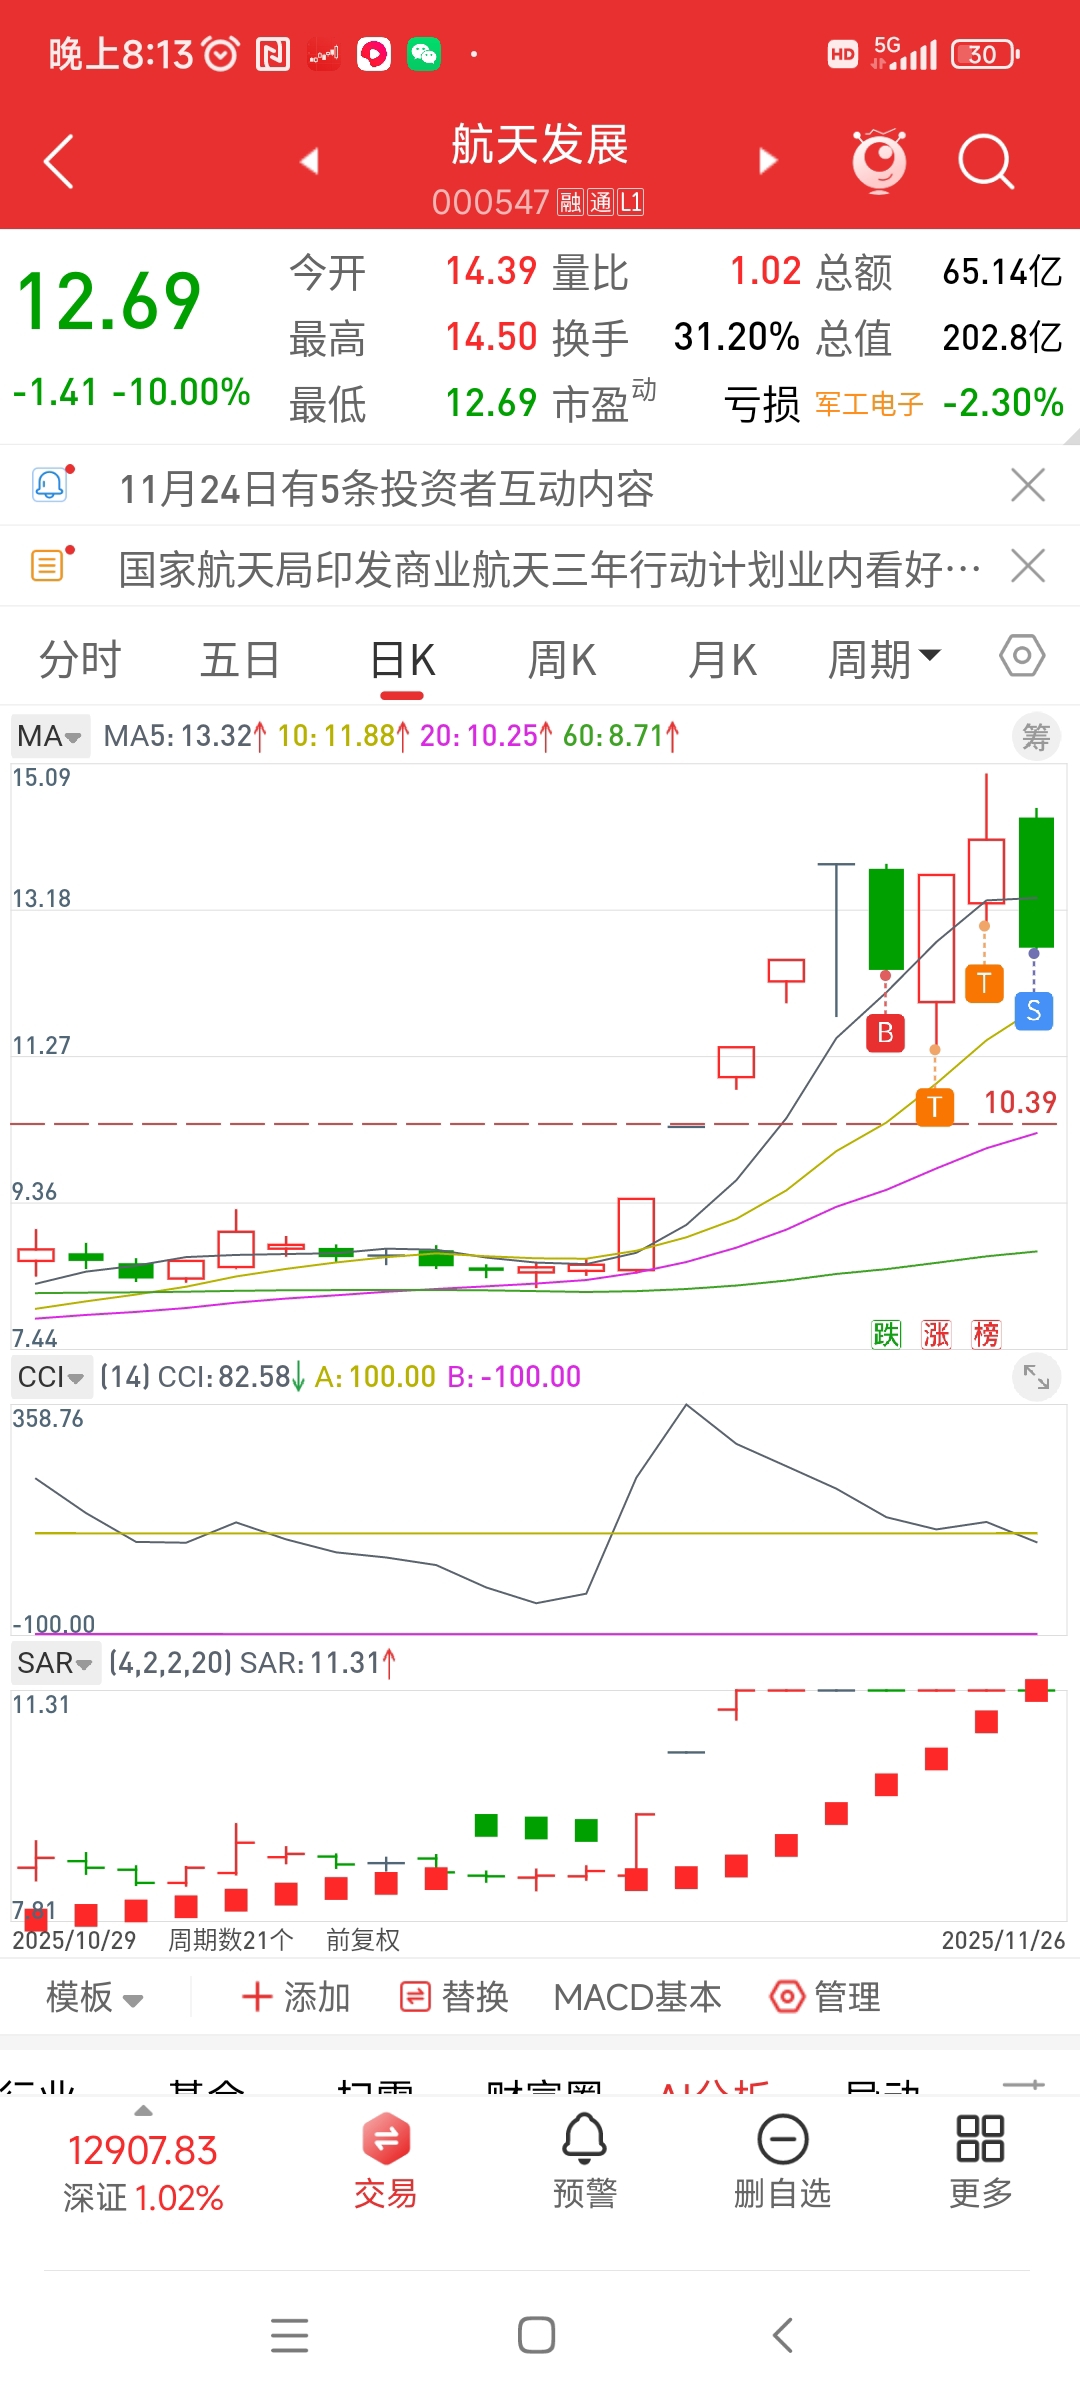
Task: Open the MA indicator dropdown
Action: 50,736
